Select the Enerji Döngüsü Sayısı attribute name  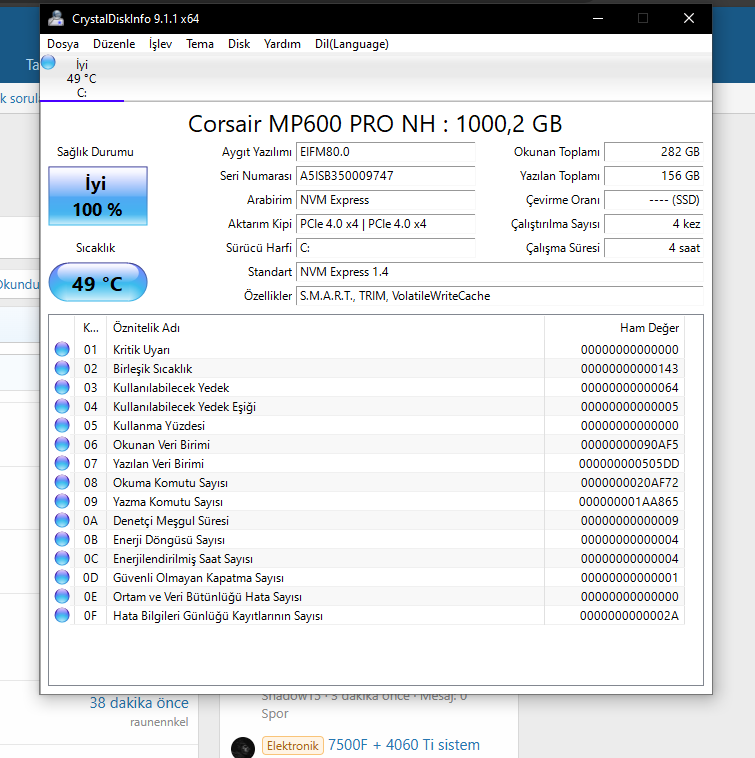pos(169,540)
